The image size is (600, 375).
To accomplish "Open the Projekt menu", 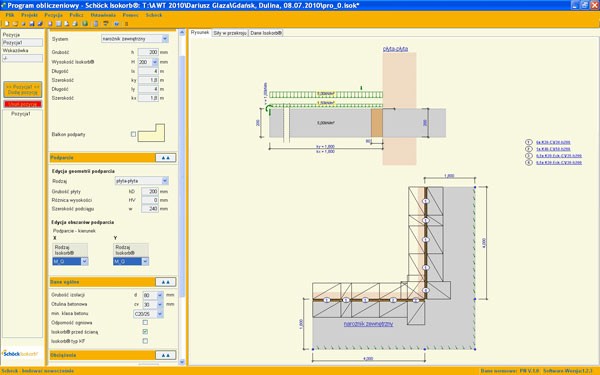I will coord(29,15).
